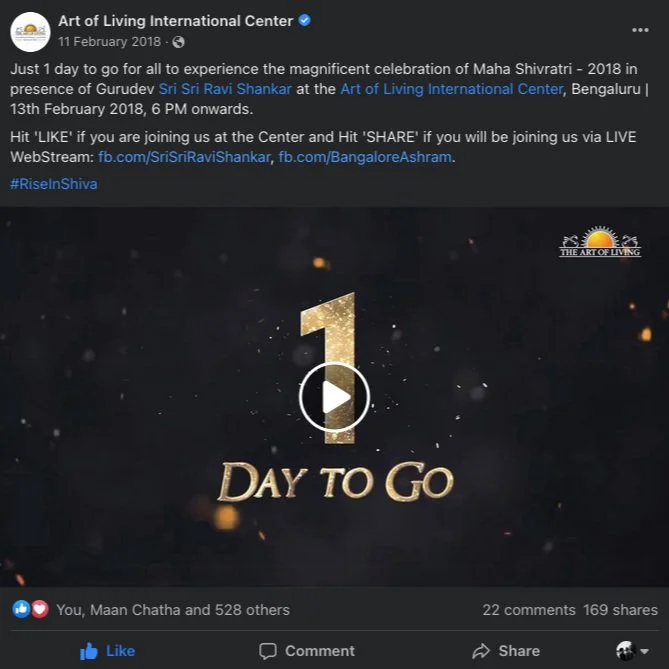This screenshot has height=669, width=669.
Task: Click the Comment button
Action: coord(307,651)
